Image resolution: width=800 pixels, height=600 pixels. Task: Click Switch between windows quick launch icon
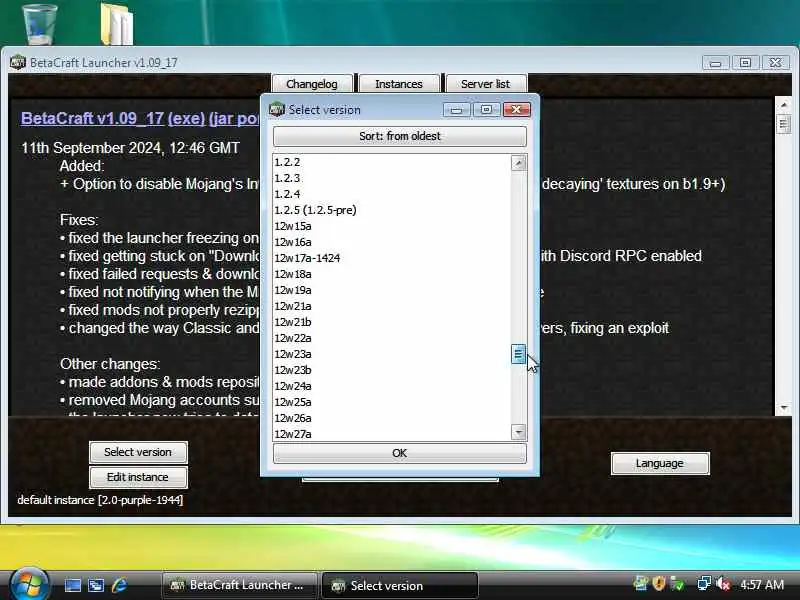(x=96, y=585)
